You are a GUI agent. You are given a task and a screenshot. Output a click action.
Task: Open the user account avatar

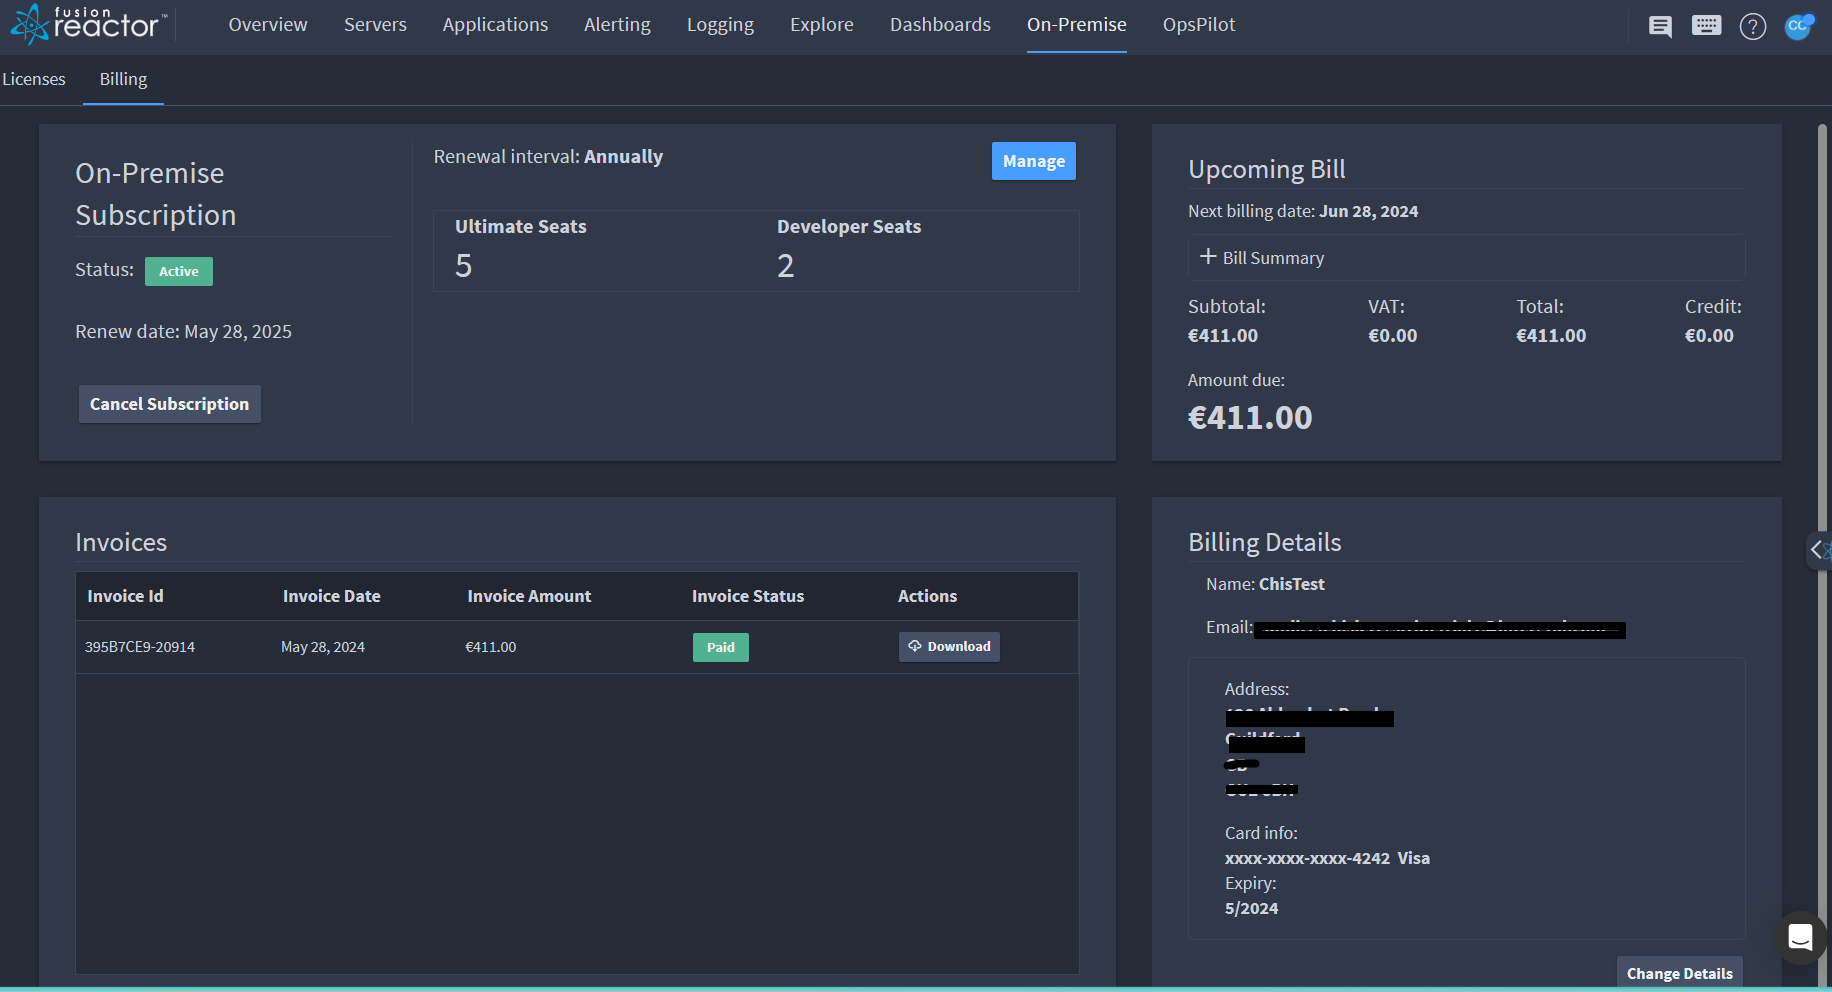(1798, 26)
